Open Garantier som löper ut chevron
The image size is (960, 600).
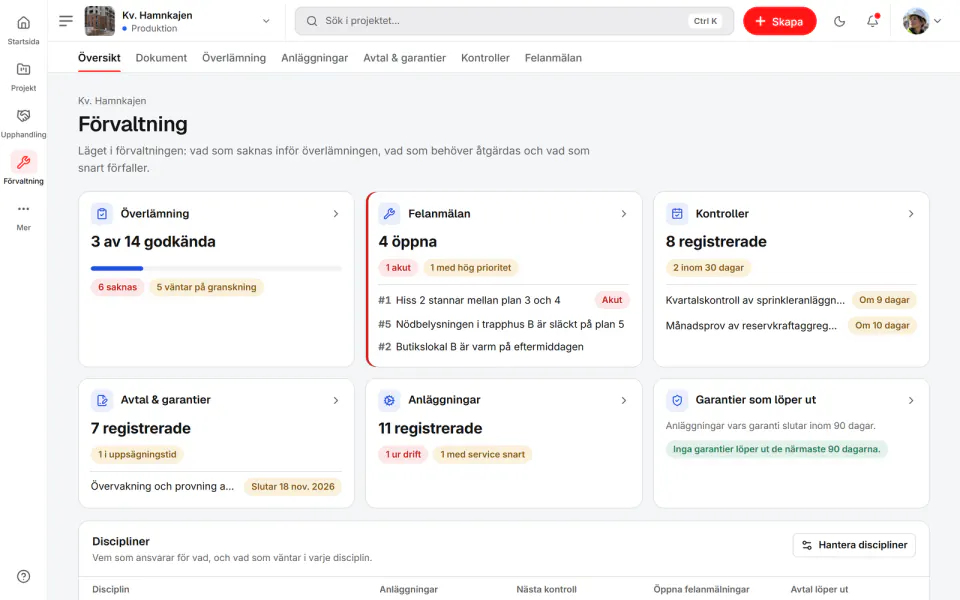click(911, 400)
